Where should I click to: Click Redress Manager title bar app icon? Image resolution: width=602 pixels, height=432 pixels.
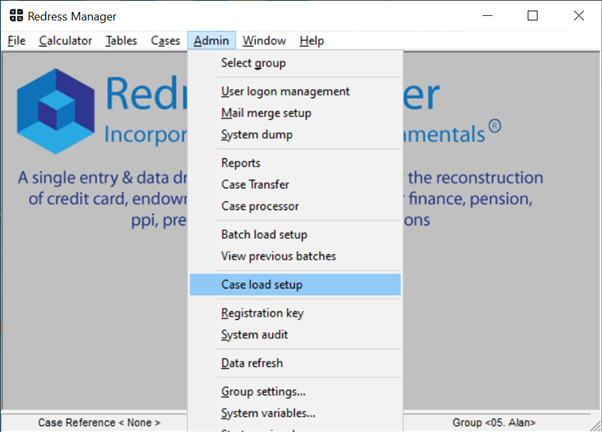tap(16, 15)
